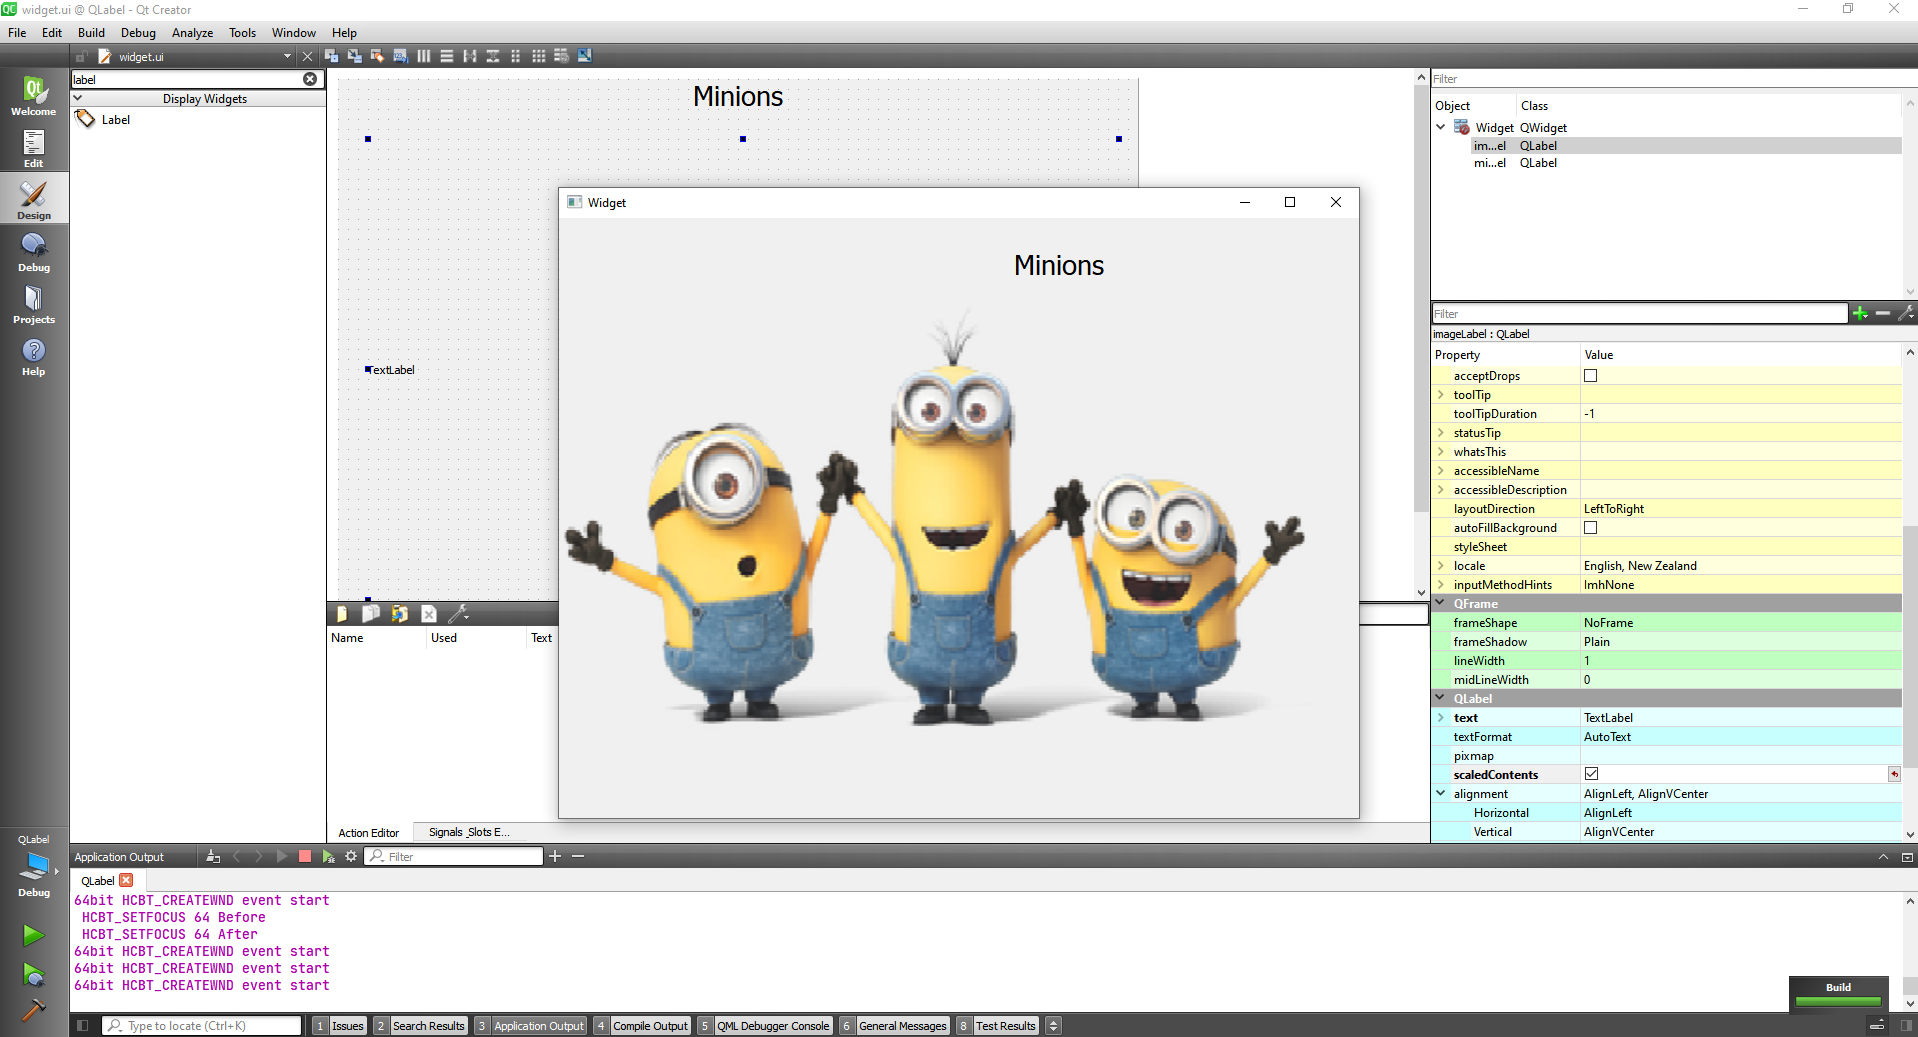
Task: Open the General Messages pane
Action: tap(894, 1025)
